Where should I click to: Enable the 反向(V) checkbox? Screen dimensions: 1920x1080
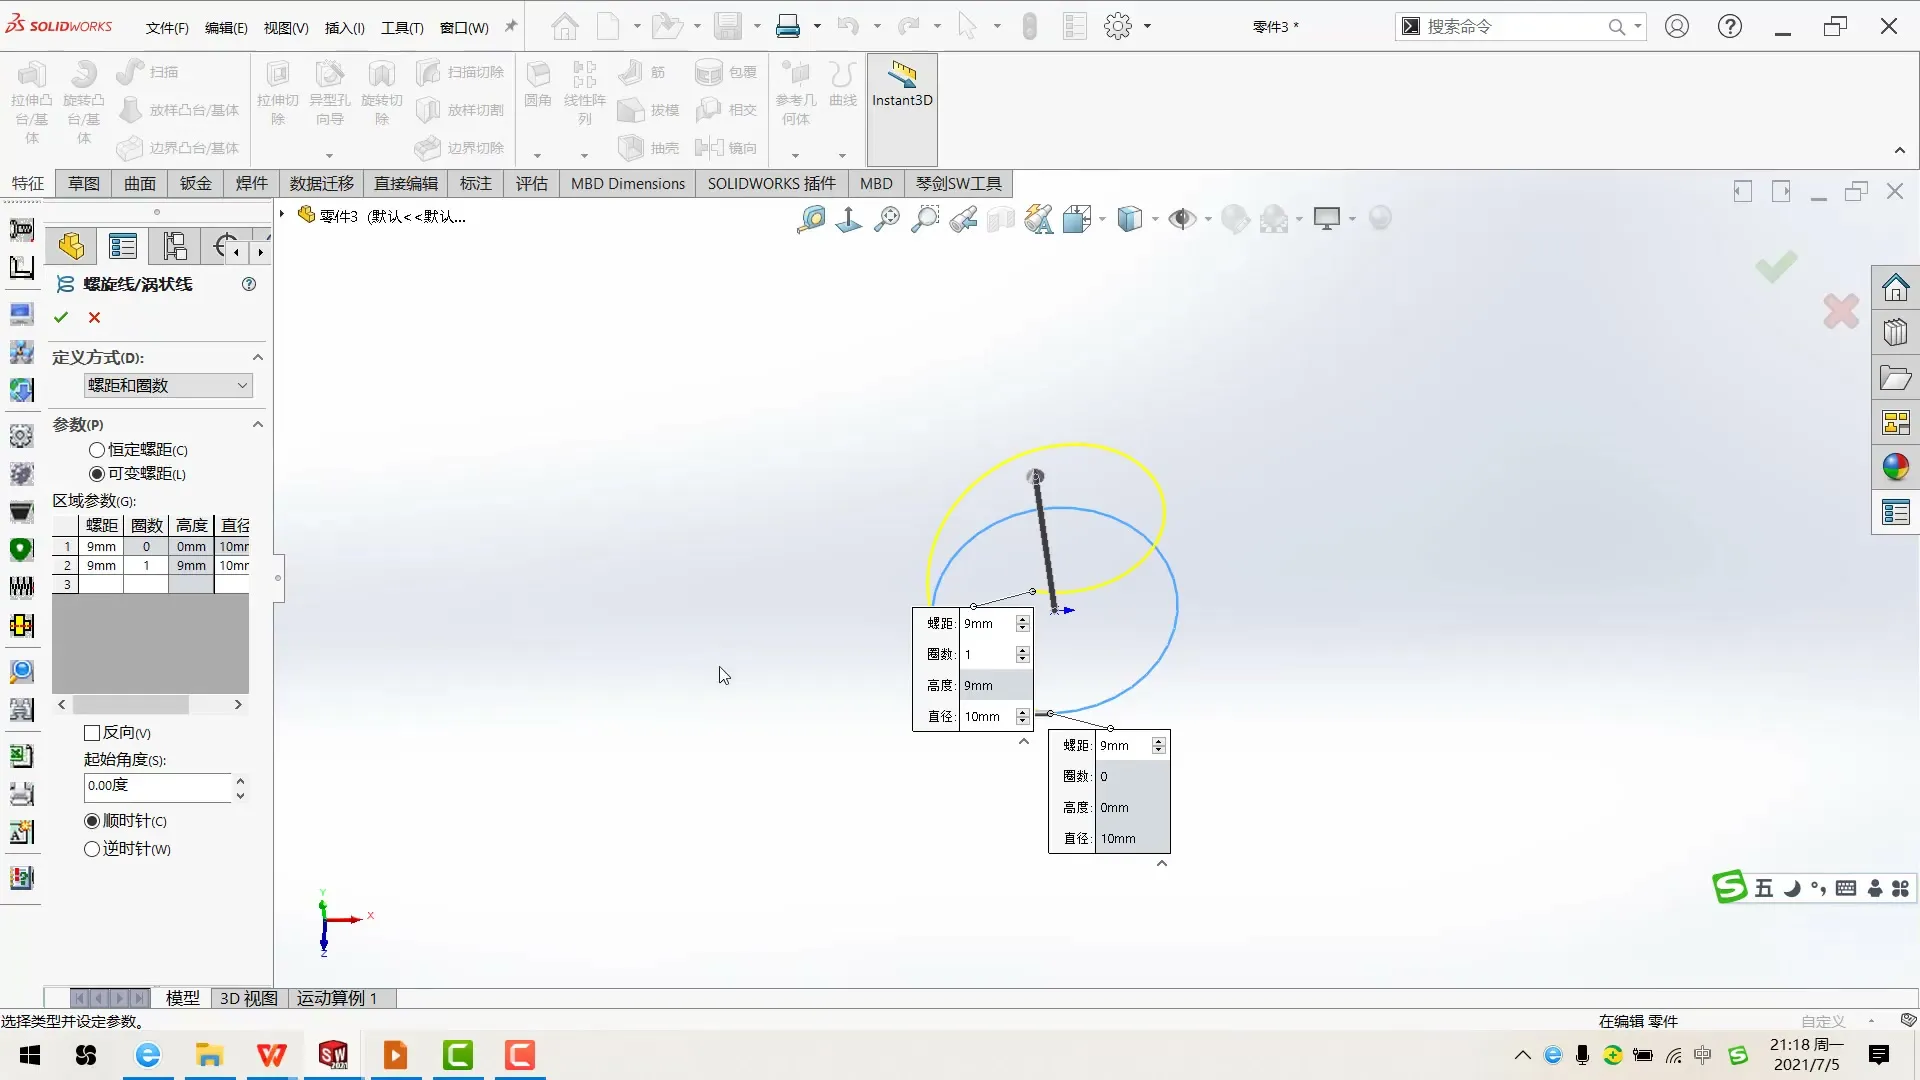pos(90,733)
